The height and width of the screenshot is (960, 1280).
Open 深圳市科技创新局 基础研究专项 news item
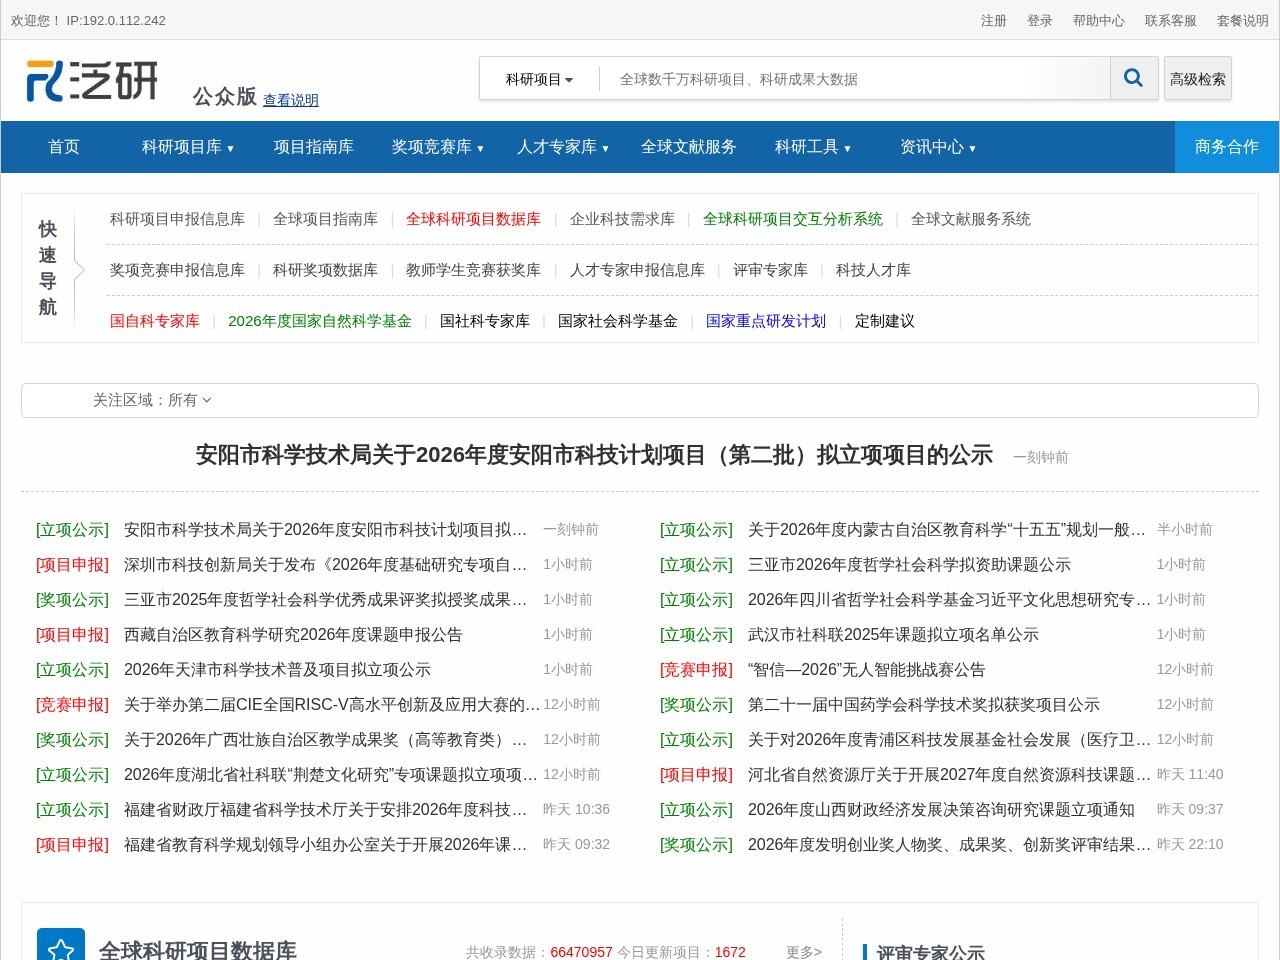[x=325, y=565]
